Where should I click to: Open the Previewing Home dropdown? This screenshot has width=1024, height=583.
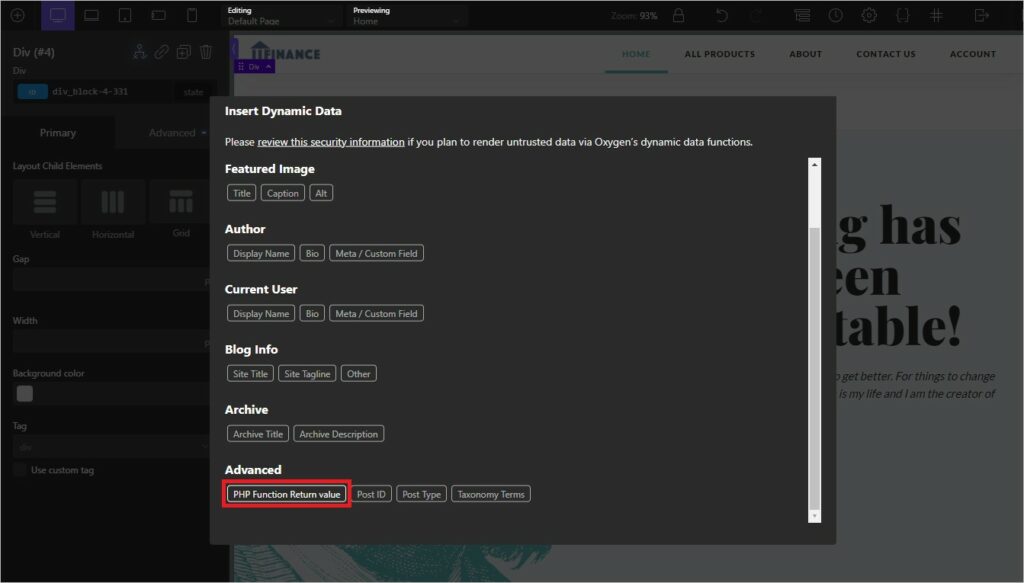point(408,16)
